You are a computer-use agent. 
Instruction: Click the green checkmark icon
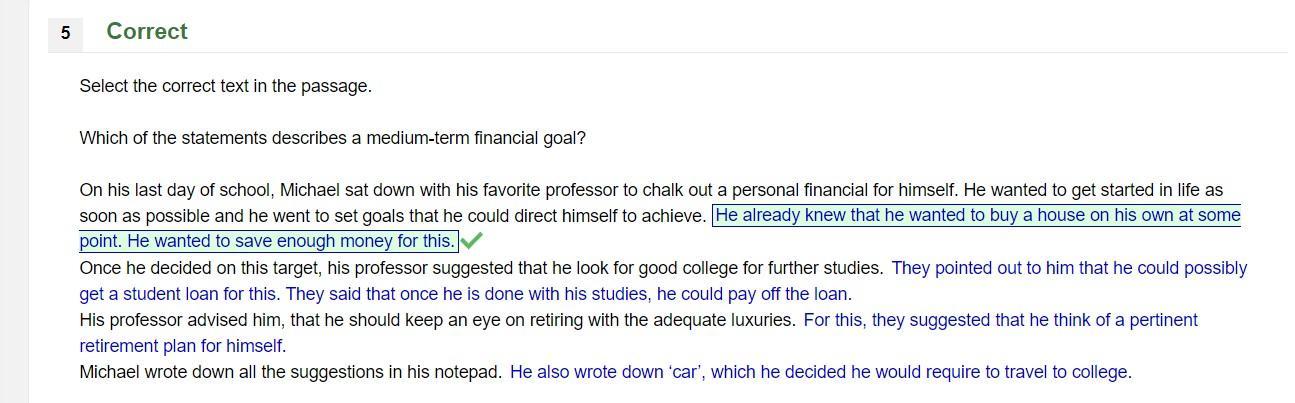[471, 240]
